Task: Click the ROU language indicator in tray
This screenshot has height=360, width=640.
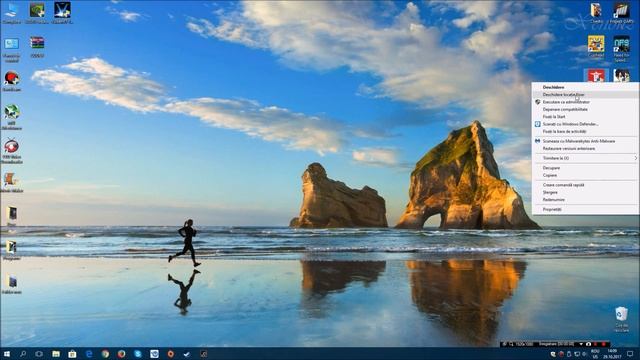Action: pyautogui.click(x=595, y=353)
